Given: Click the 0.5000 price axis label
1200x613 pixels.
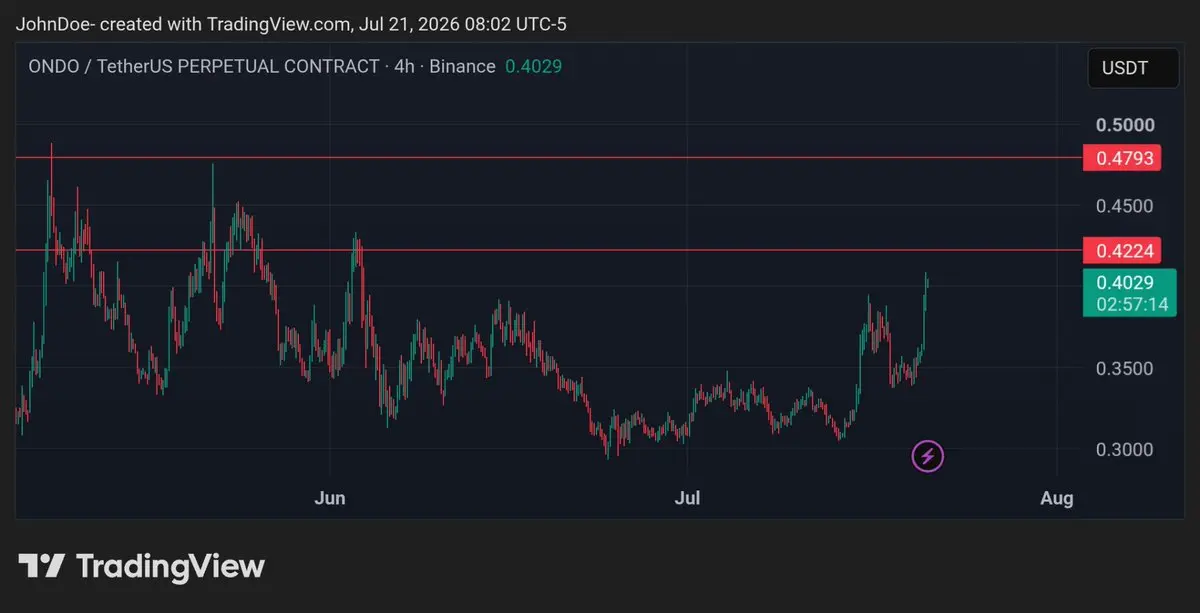Looking at the screenshot, I should (x=1125, y=125).
